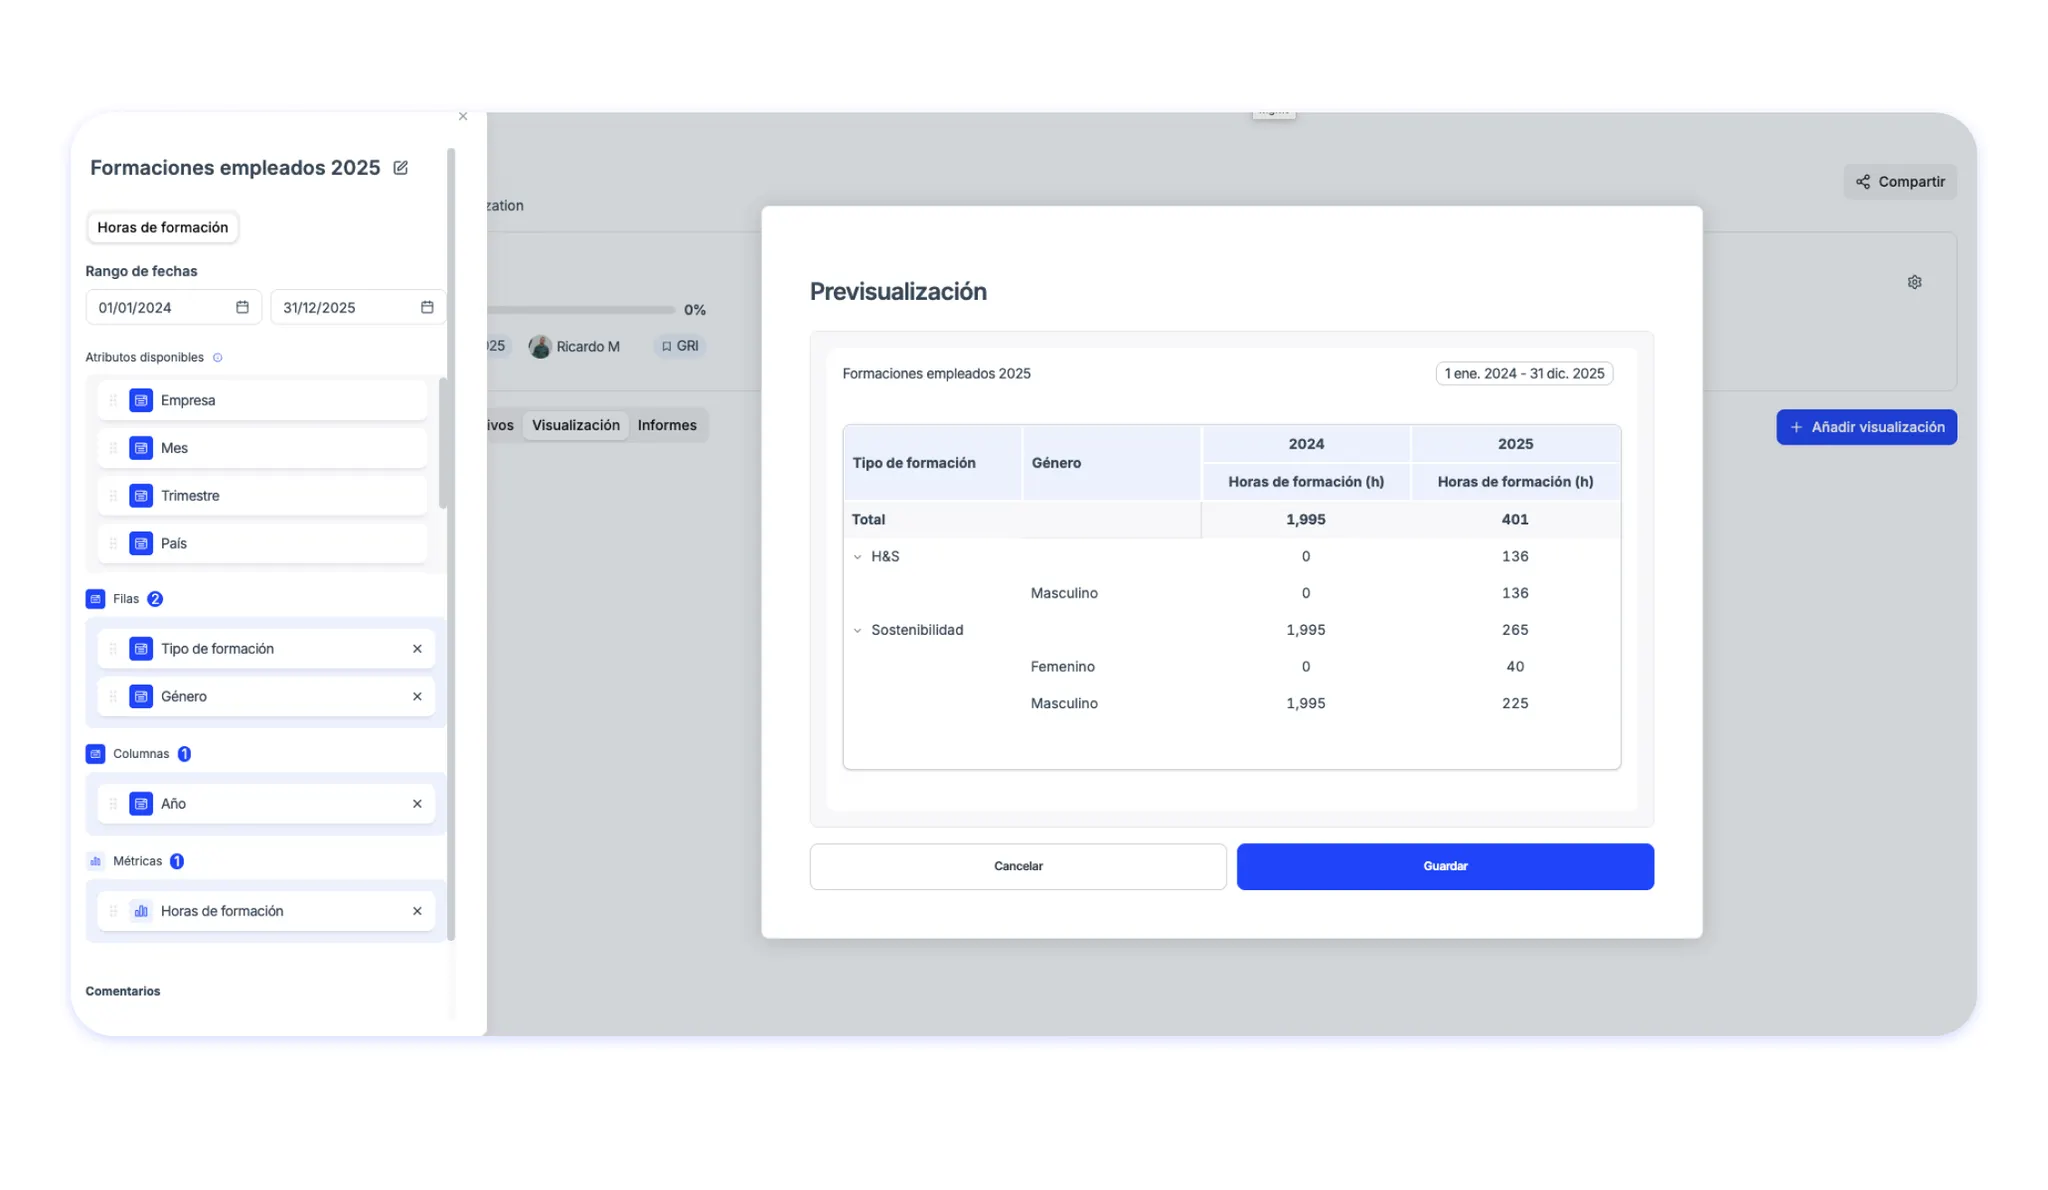The height and width of the screenshot is (1190, 2048).
Task: Click the bar-chart icon next to Horas de formación metric
Action: click(140, 910)
